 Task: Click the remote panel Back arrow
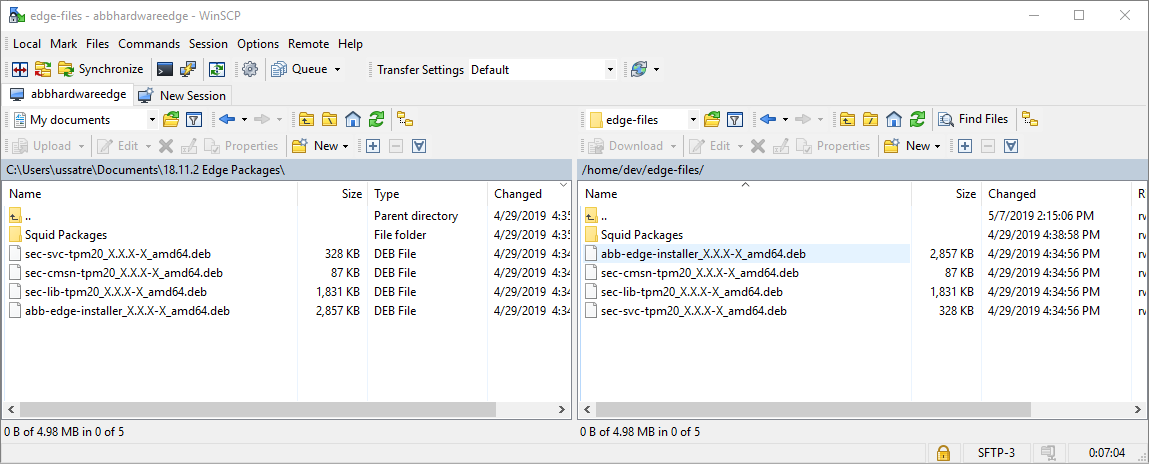[768, 119]
